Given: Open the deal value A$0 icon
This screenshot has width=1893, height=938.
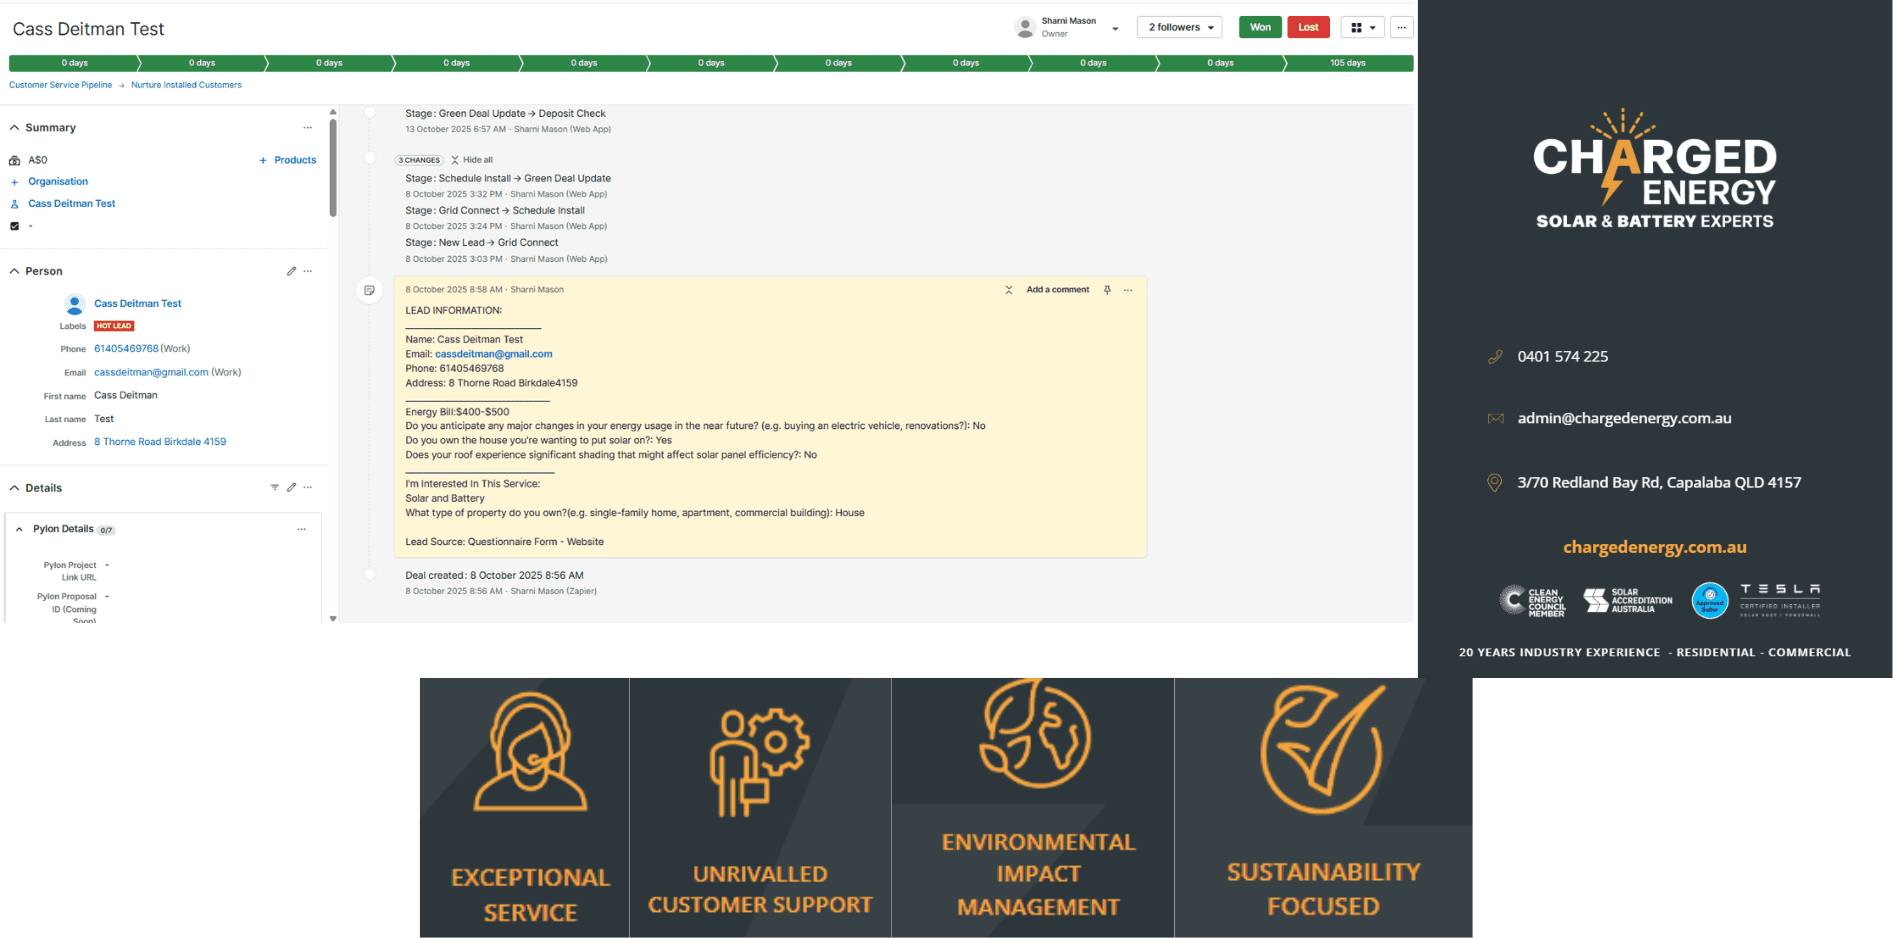Looking at the screenshot, I should pyautogui.click(x=14, y=160).
